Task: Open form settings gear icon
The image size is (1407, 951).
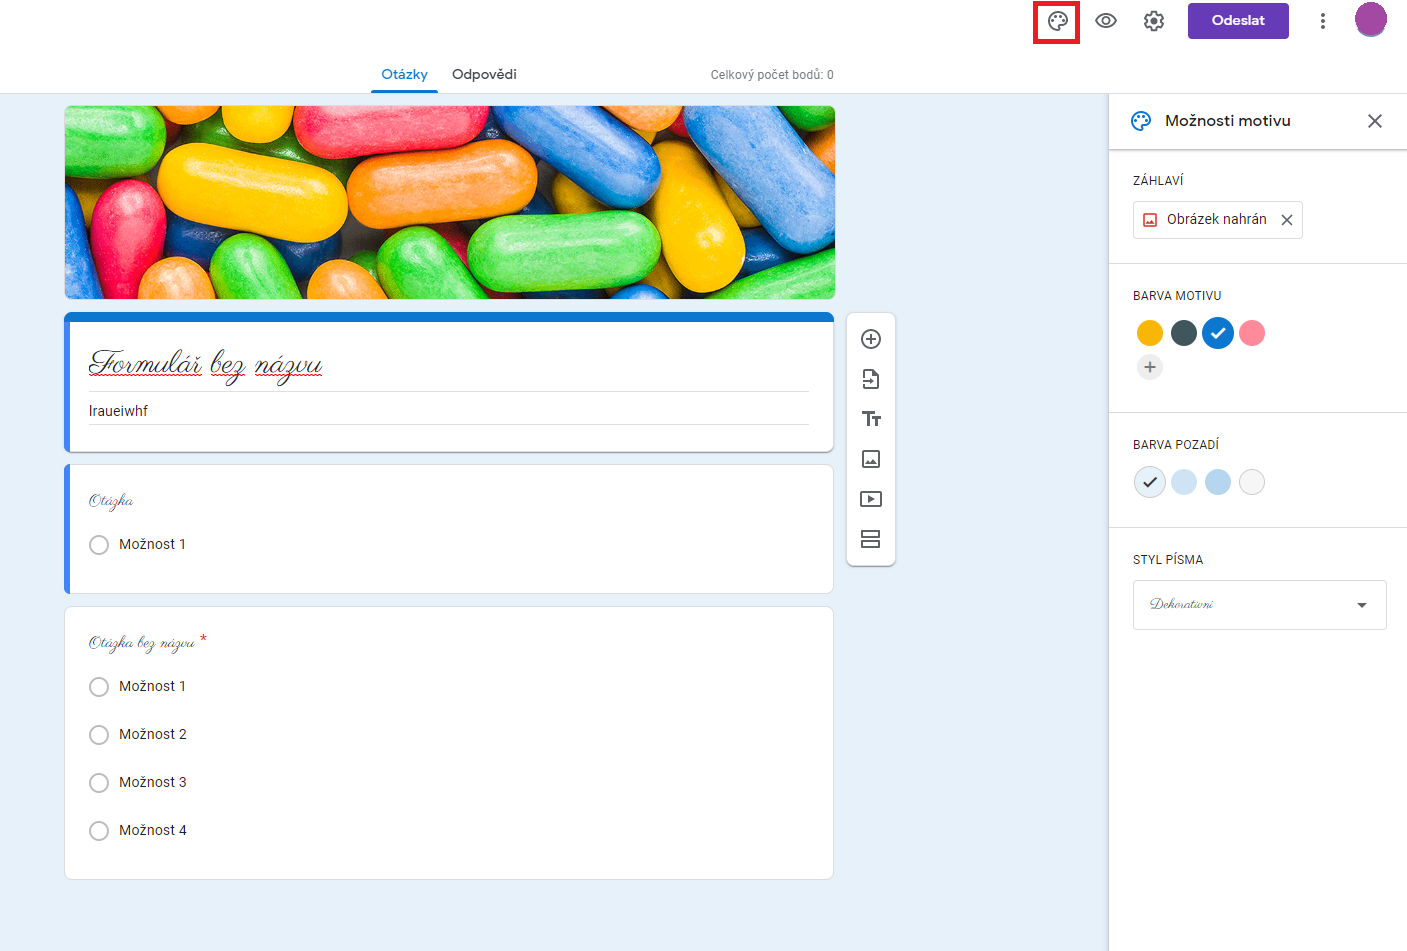Action: click(1154, 21)
